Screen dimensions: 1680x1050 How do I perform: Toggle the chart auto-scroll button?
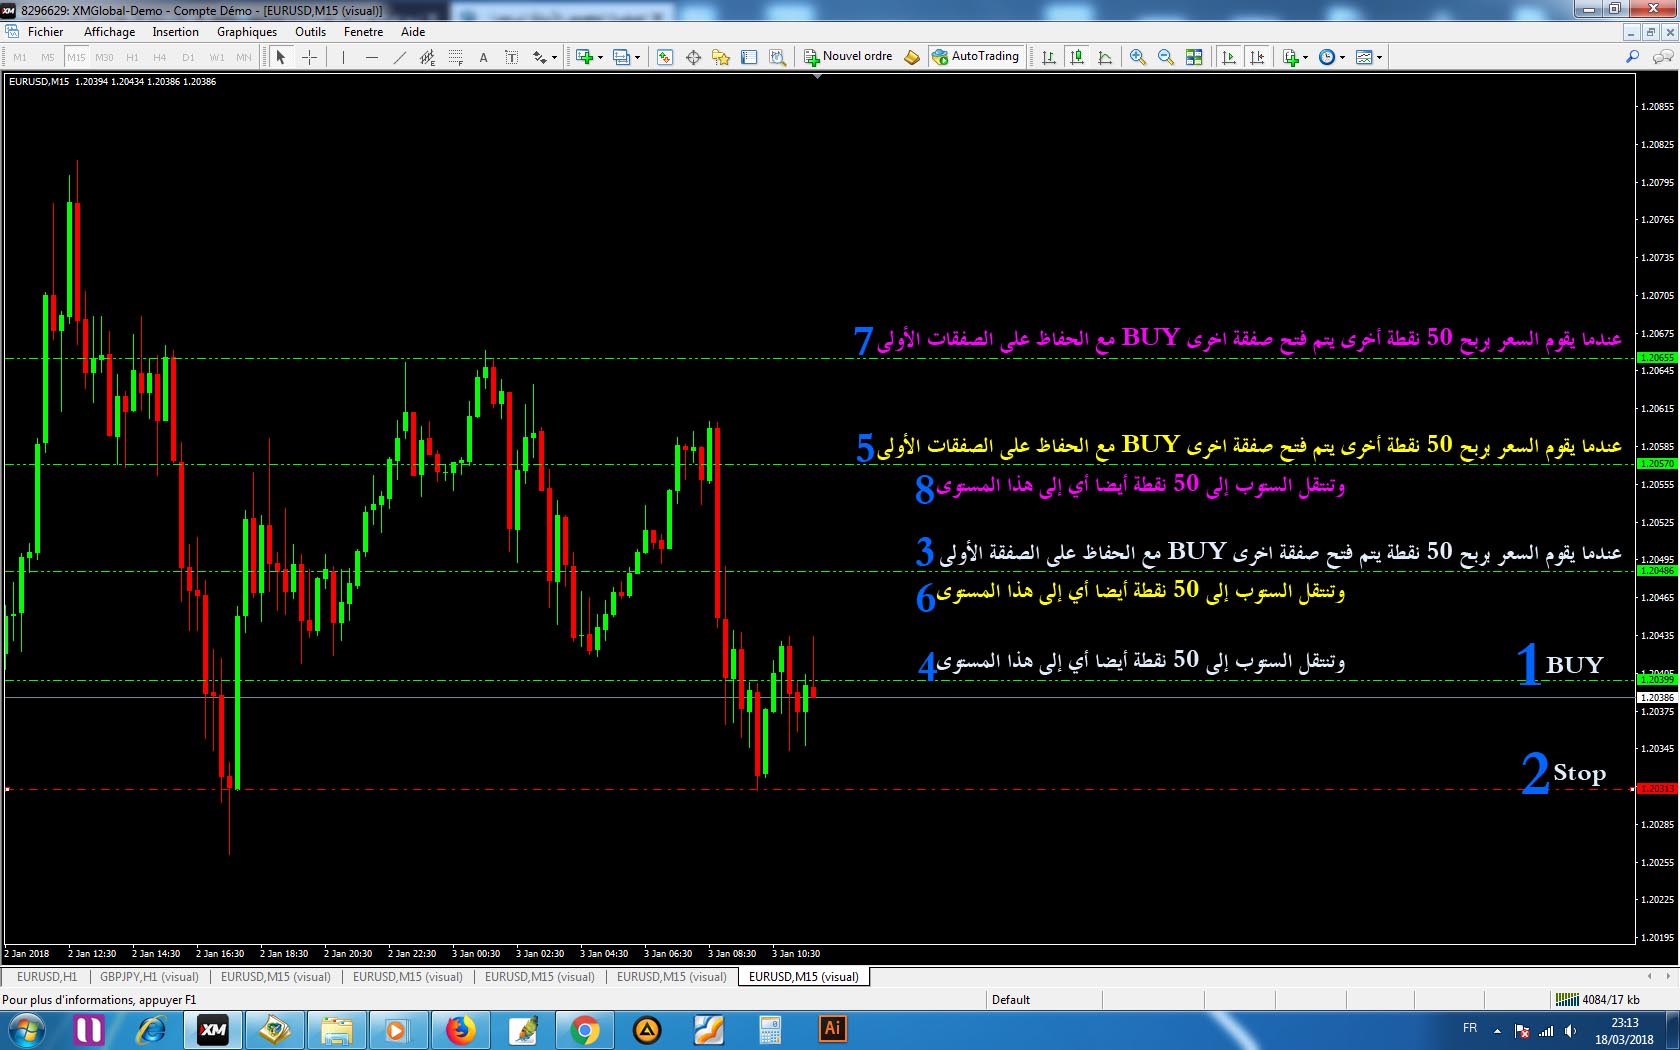(x=1229, y=57)
